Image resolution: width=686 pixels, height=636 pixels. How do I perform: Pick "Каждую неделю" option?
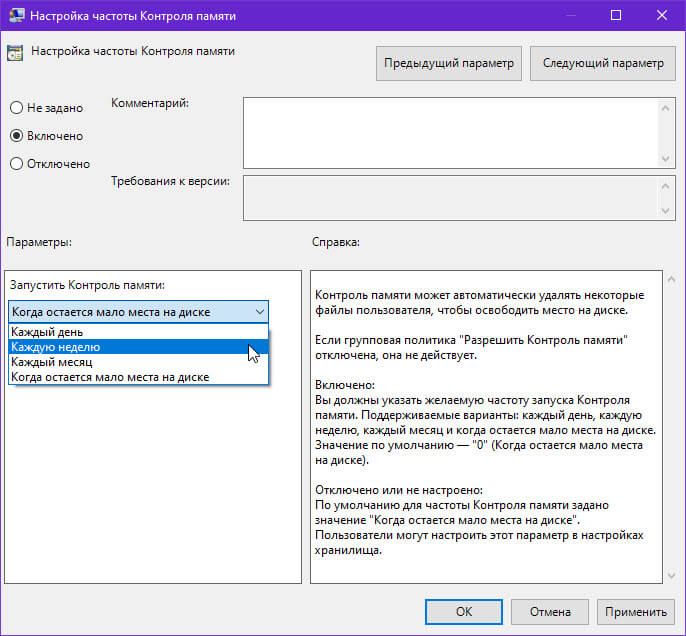tap(138, 347)
